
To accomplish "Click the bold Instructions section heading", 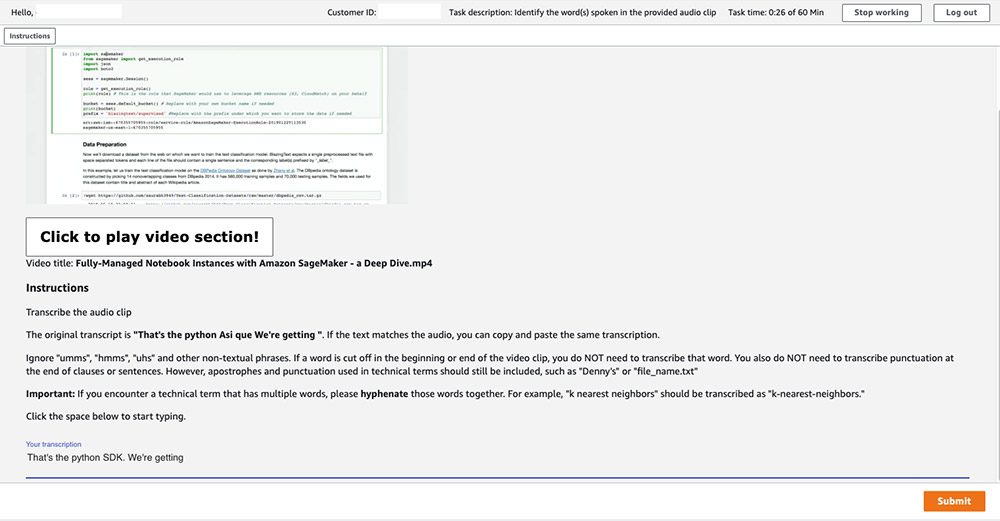I will (57, 288).
